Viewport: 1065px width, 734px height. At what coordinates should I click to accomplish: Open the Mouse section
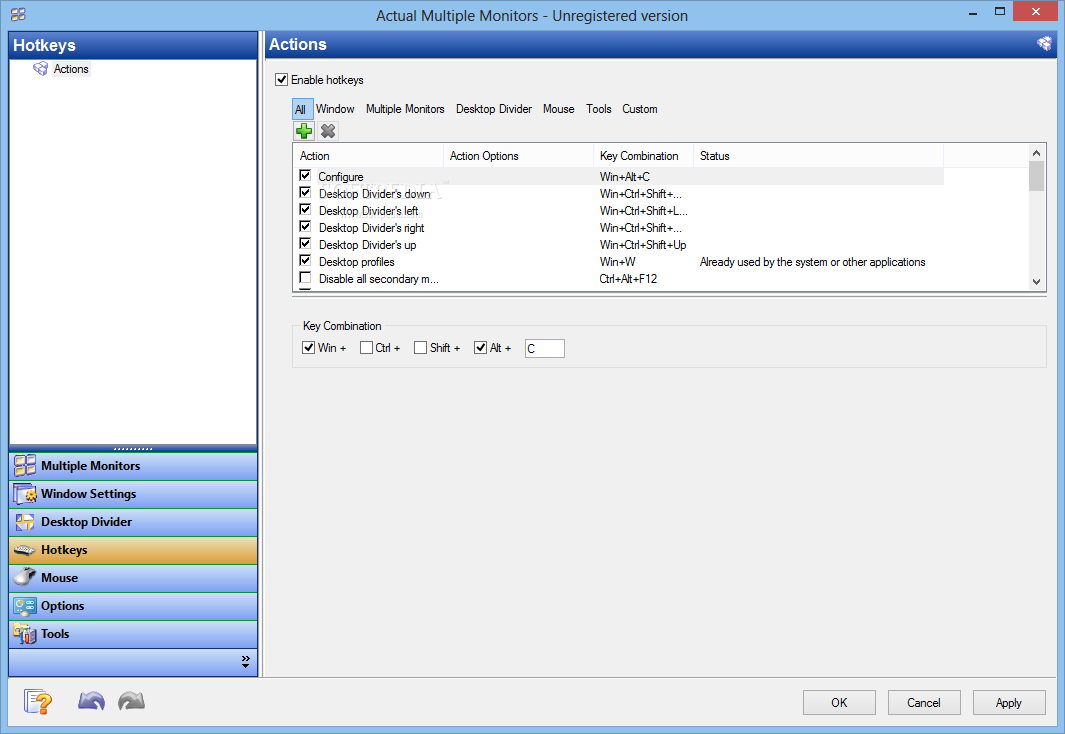coord(133,578)
